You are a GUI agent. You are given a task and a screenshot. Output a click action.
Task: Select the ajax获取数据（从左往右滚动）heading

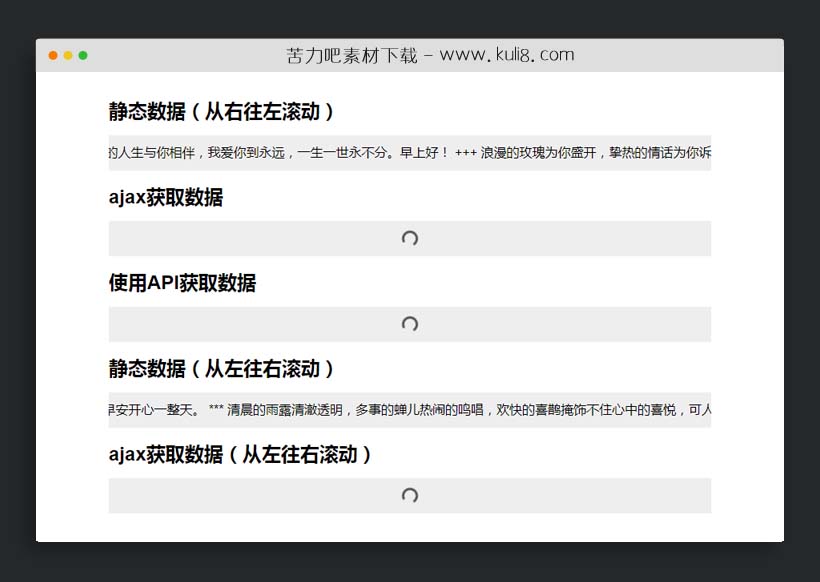click(x=240, y=454)
